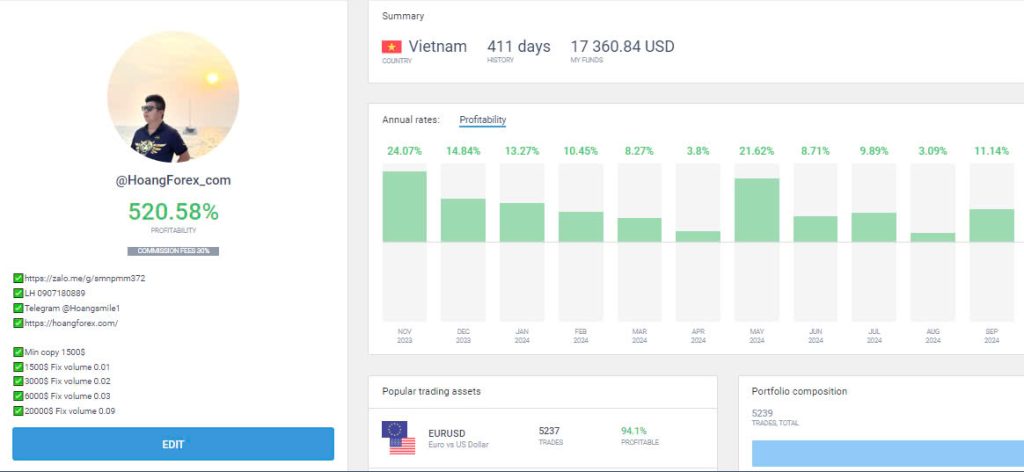Click the 5239 total trades figure
The width and height of the screenshot is (1024, 472).
click(x=762, y=413)
